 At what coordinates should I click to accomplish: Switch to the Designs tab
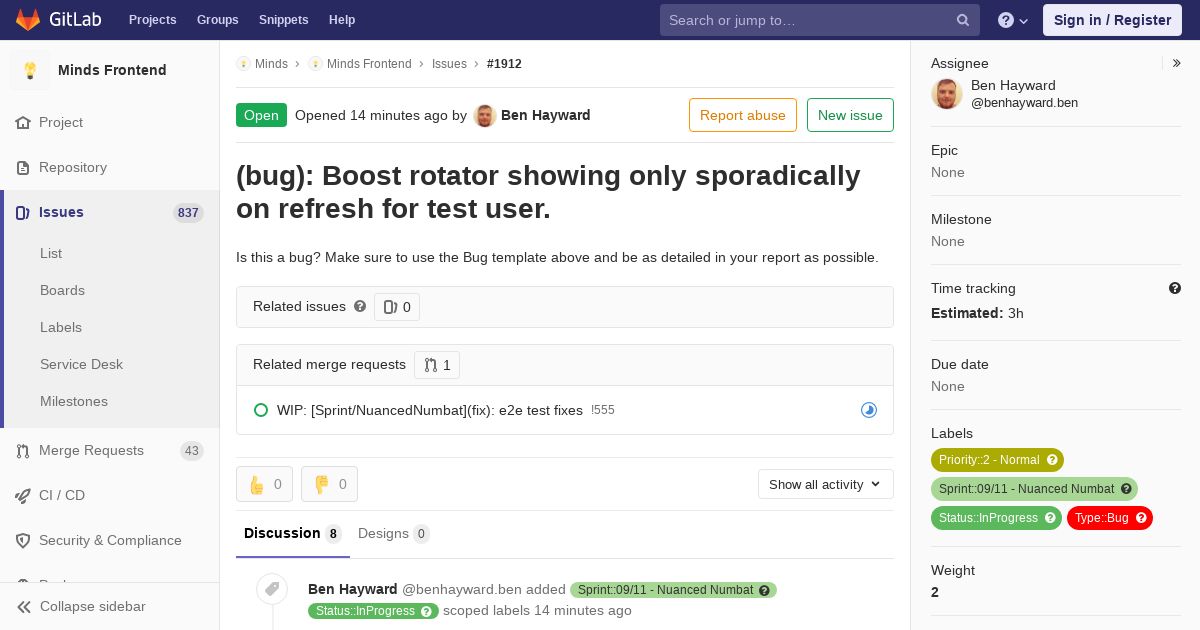(394, 534)
